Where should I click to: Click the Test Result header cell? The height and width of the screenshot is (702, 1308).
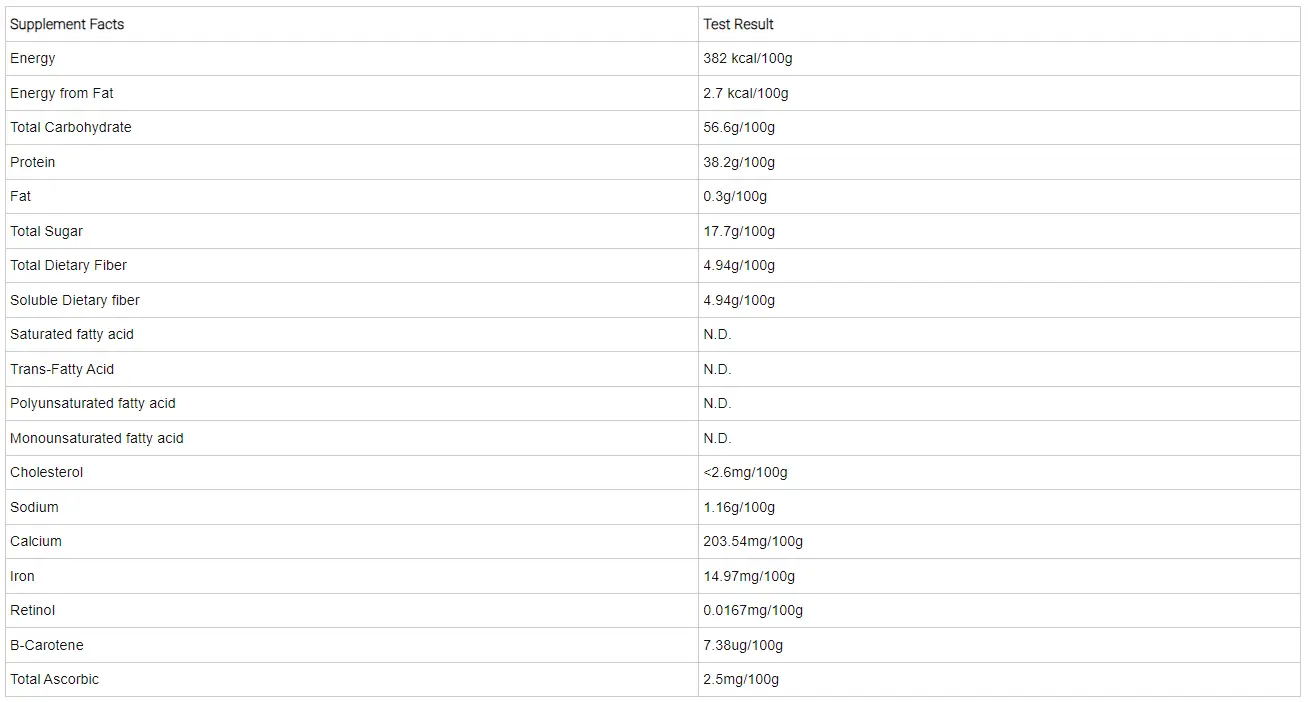[738, 24]
